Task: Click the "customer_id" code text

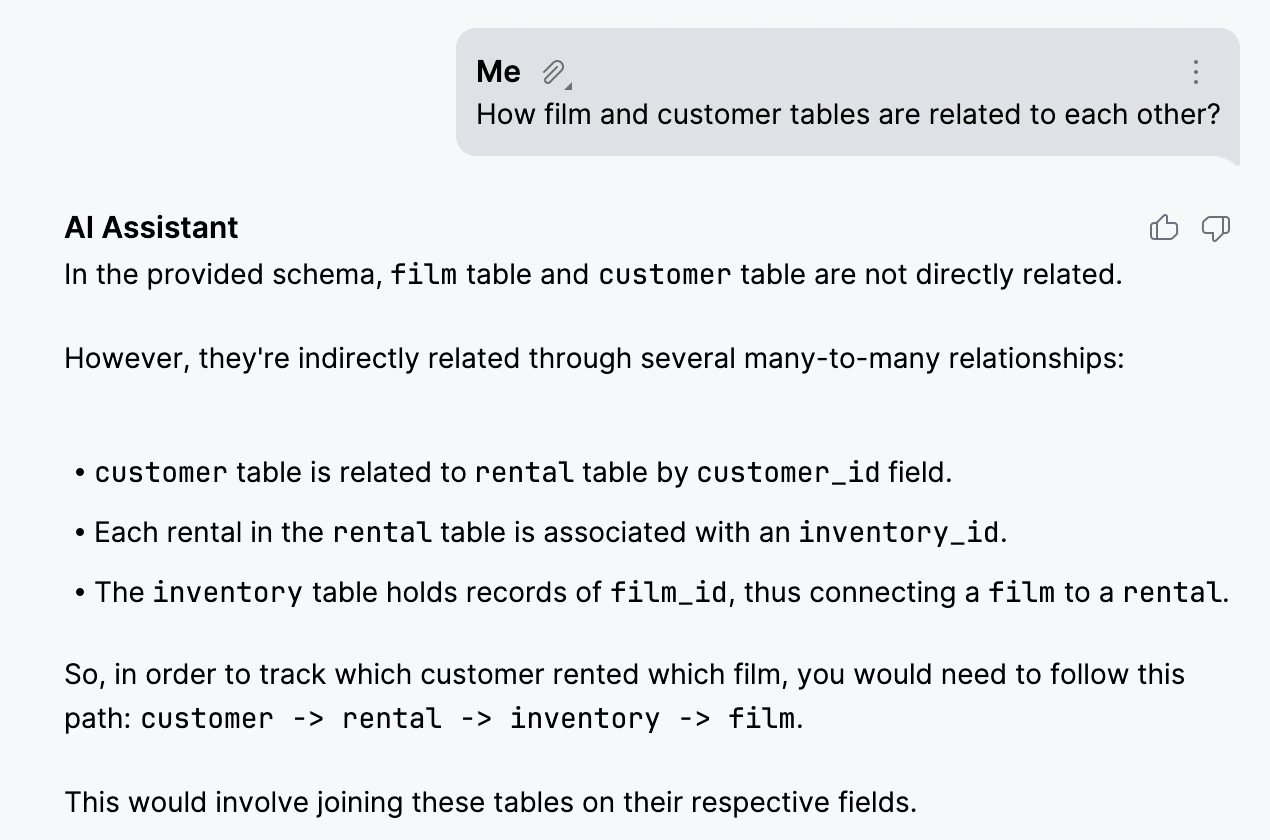Action: coord(788,473)
